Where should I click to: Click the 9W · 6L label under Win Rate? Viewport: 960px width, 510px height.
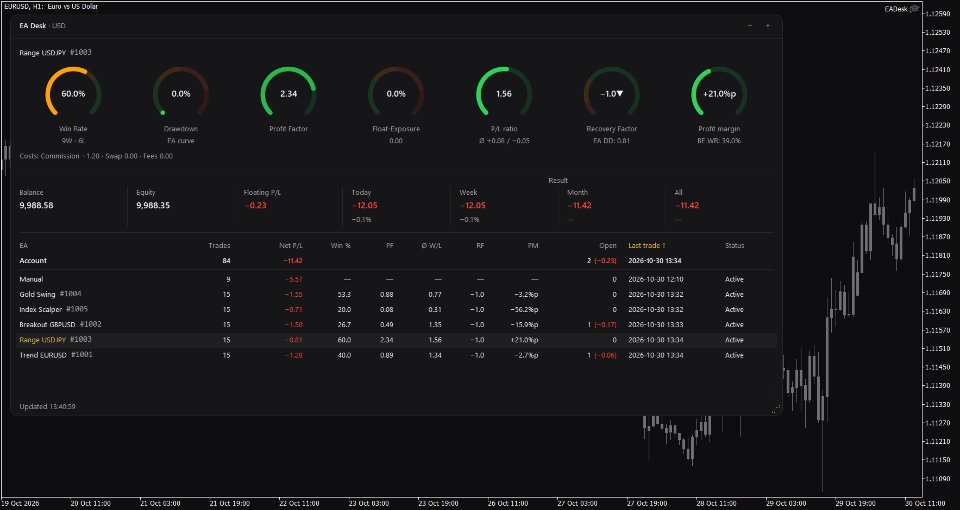click(73, 141)
